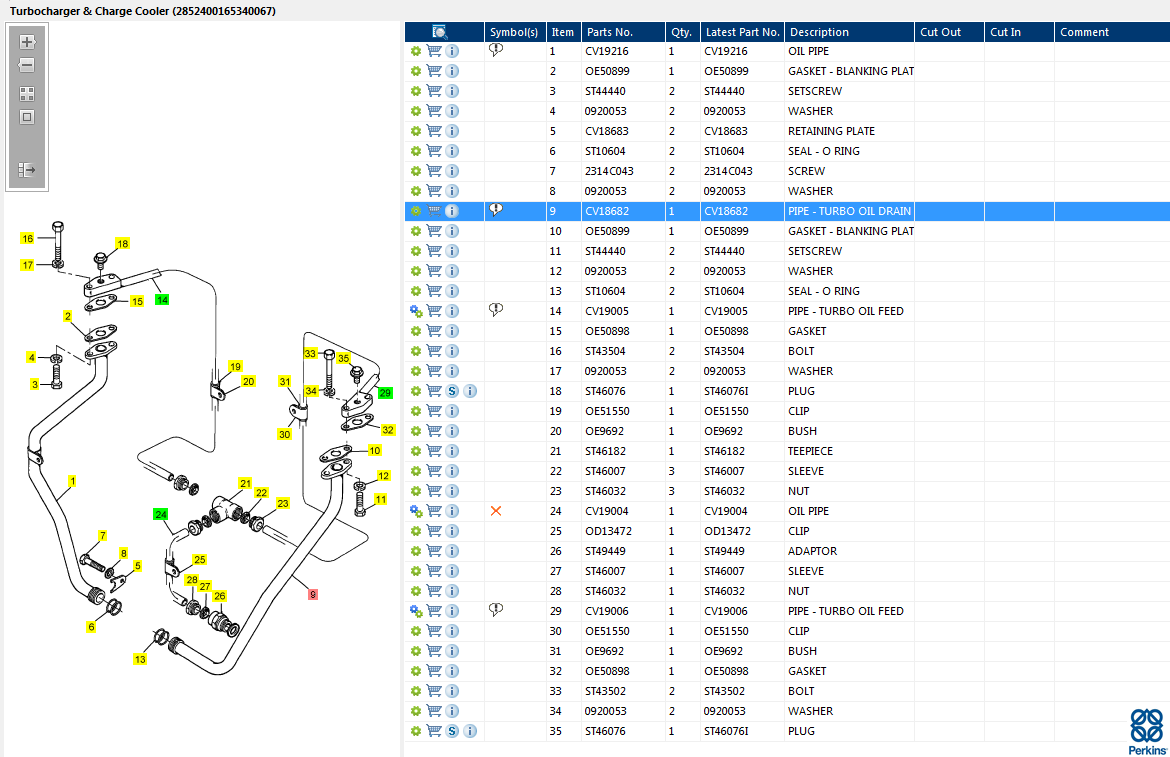Click the Perkins logo

point(1147,732)
